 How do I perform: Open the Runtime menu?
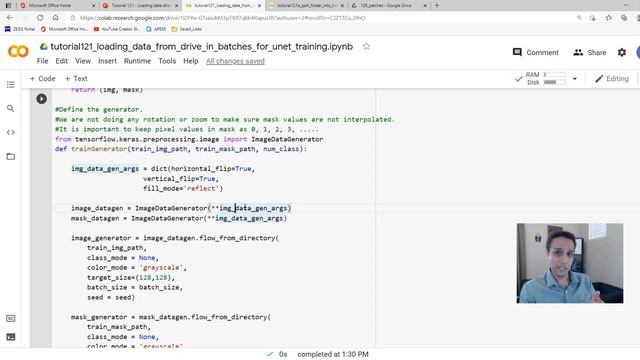pyautogui.click(x=138, y=61)
